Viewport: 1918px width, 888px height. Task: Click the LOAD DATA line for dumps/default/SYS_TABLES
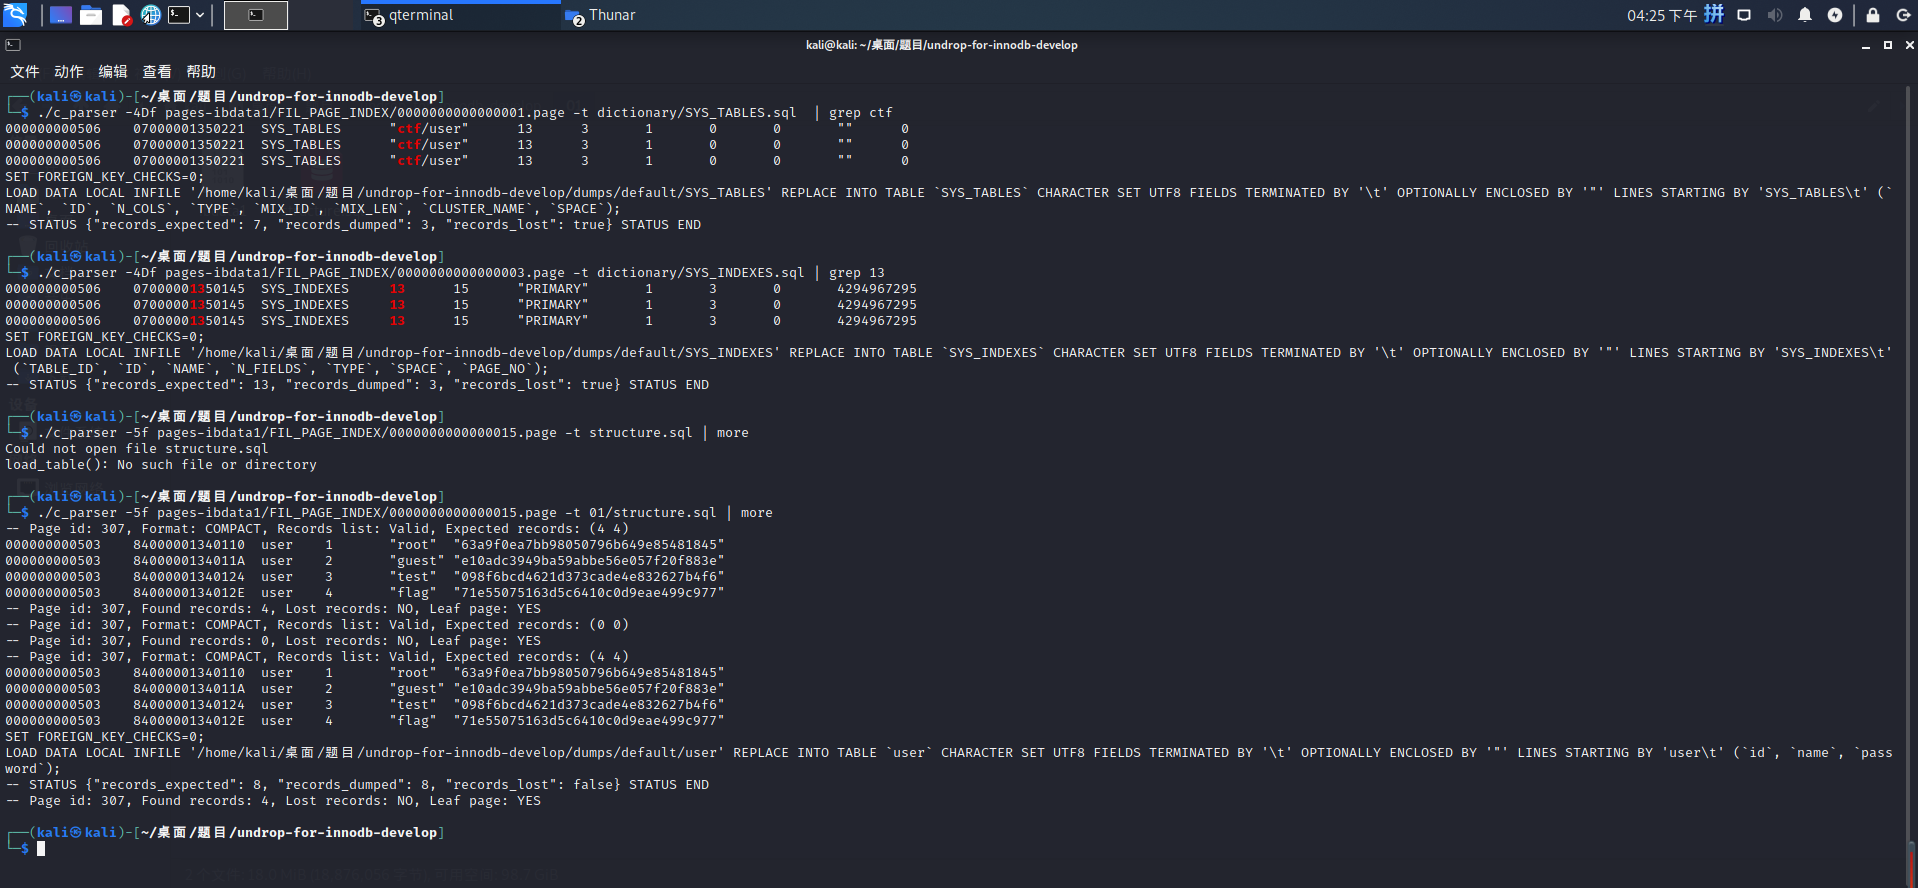949,193
